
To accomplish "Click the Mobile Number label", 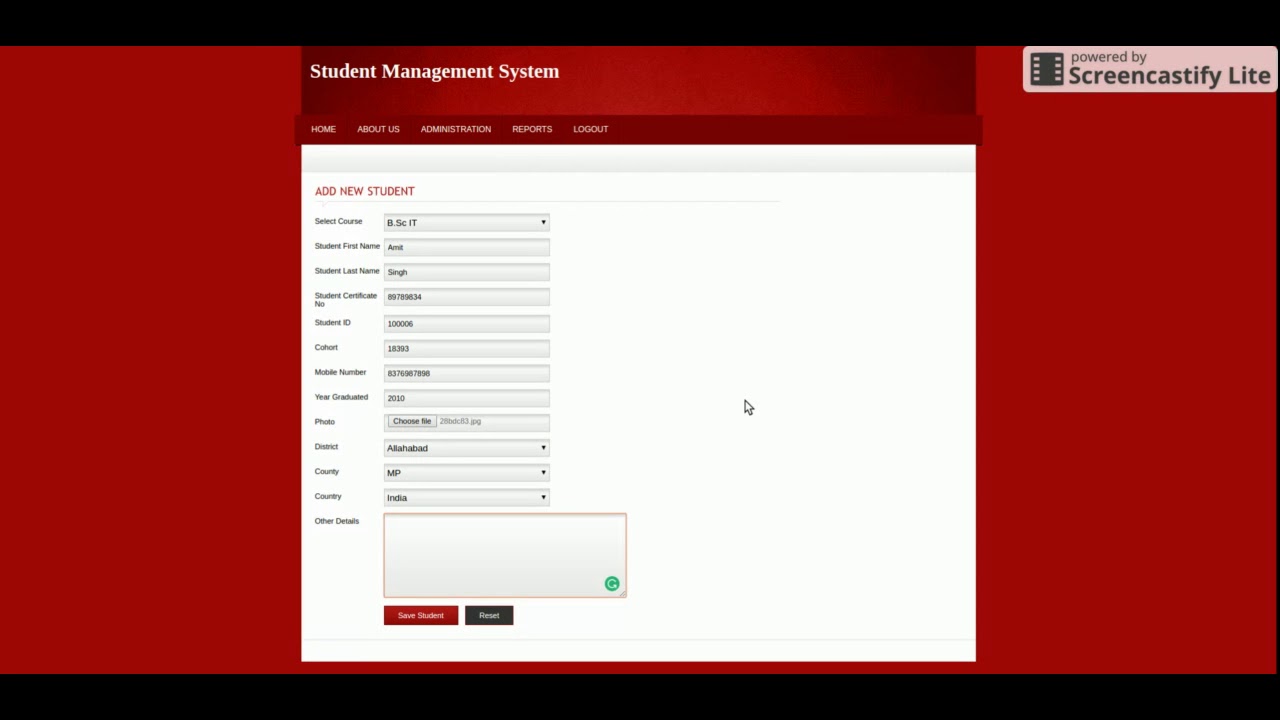I will click(340, 372).
